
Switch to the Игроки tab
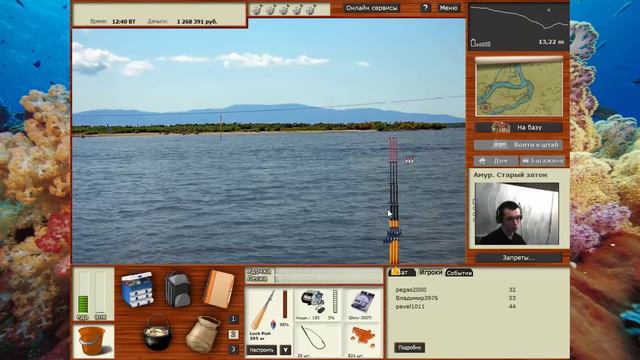431,272
